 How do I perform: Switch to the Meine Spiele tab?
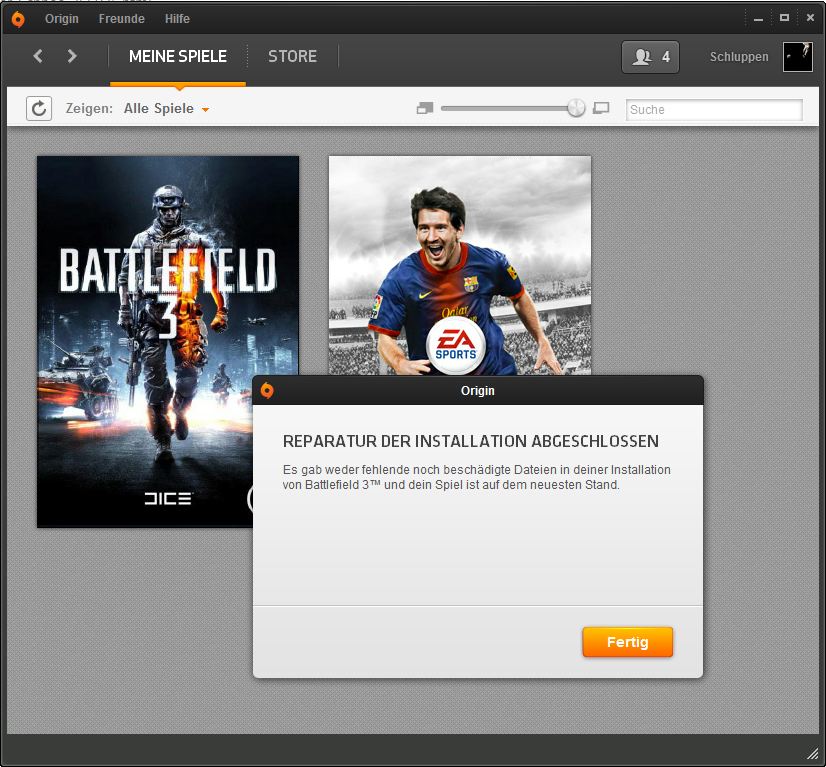[178, 56]
